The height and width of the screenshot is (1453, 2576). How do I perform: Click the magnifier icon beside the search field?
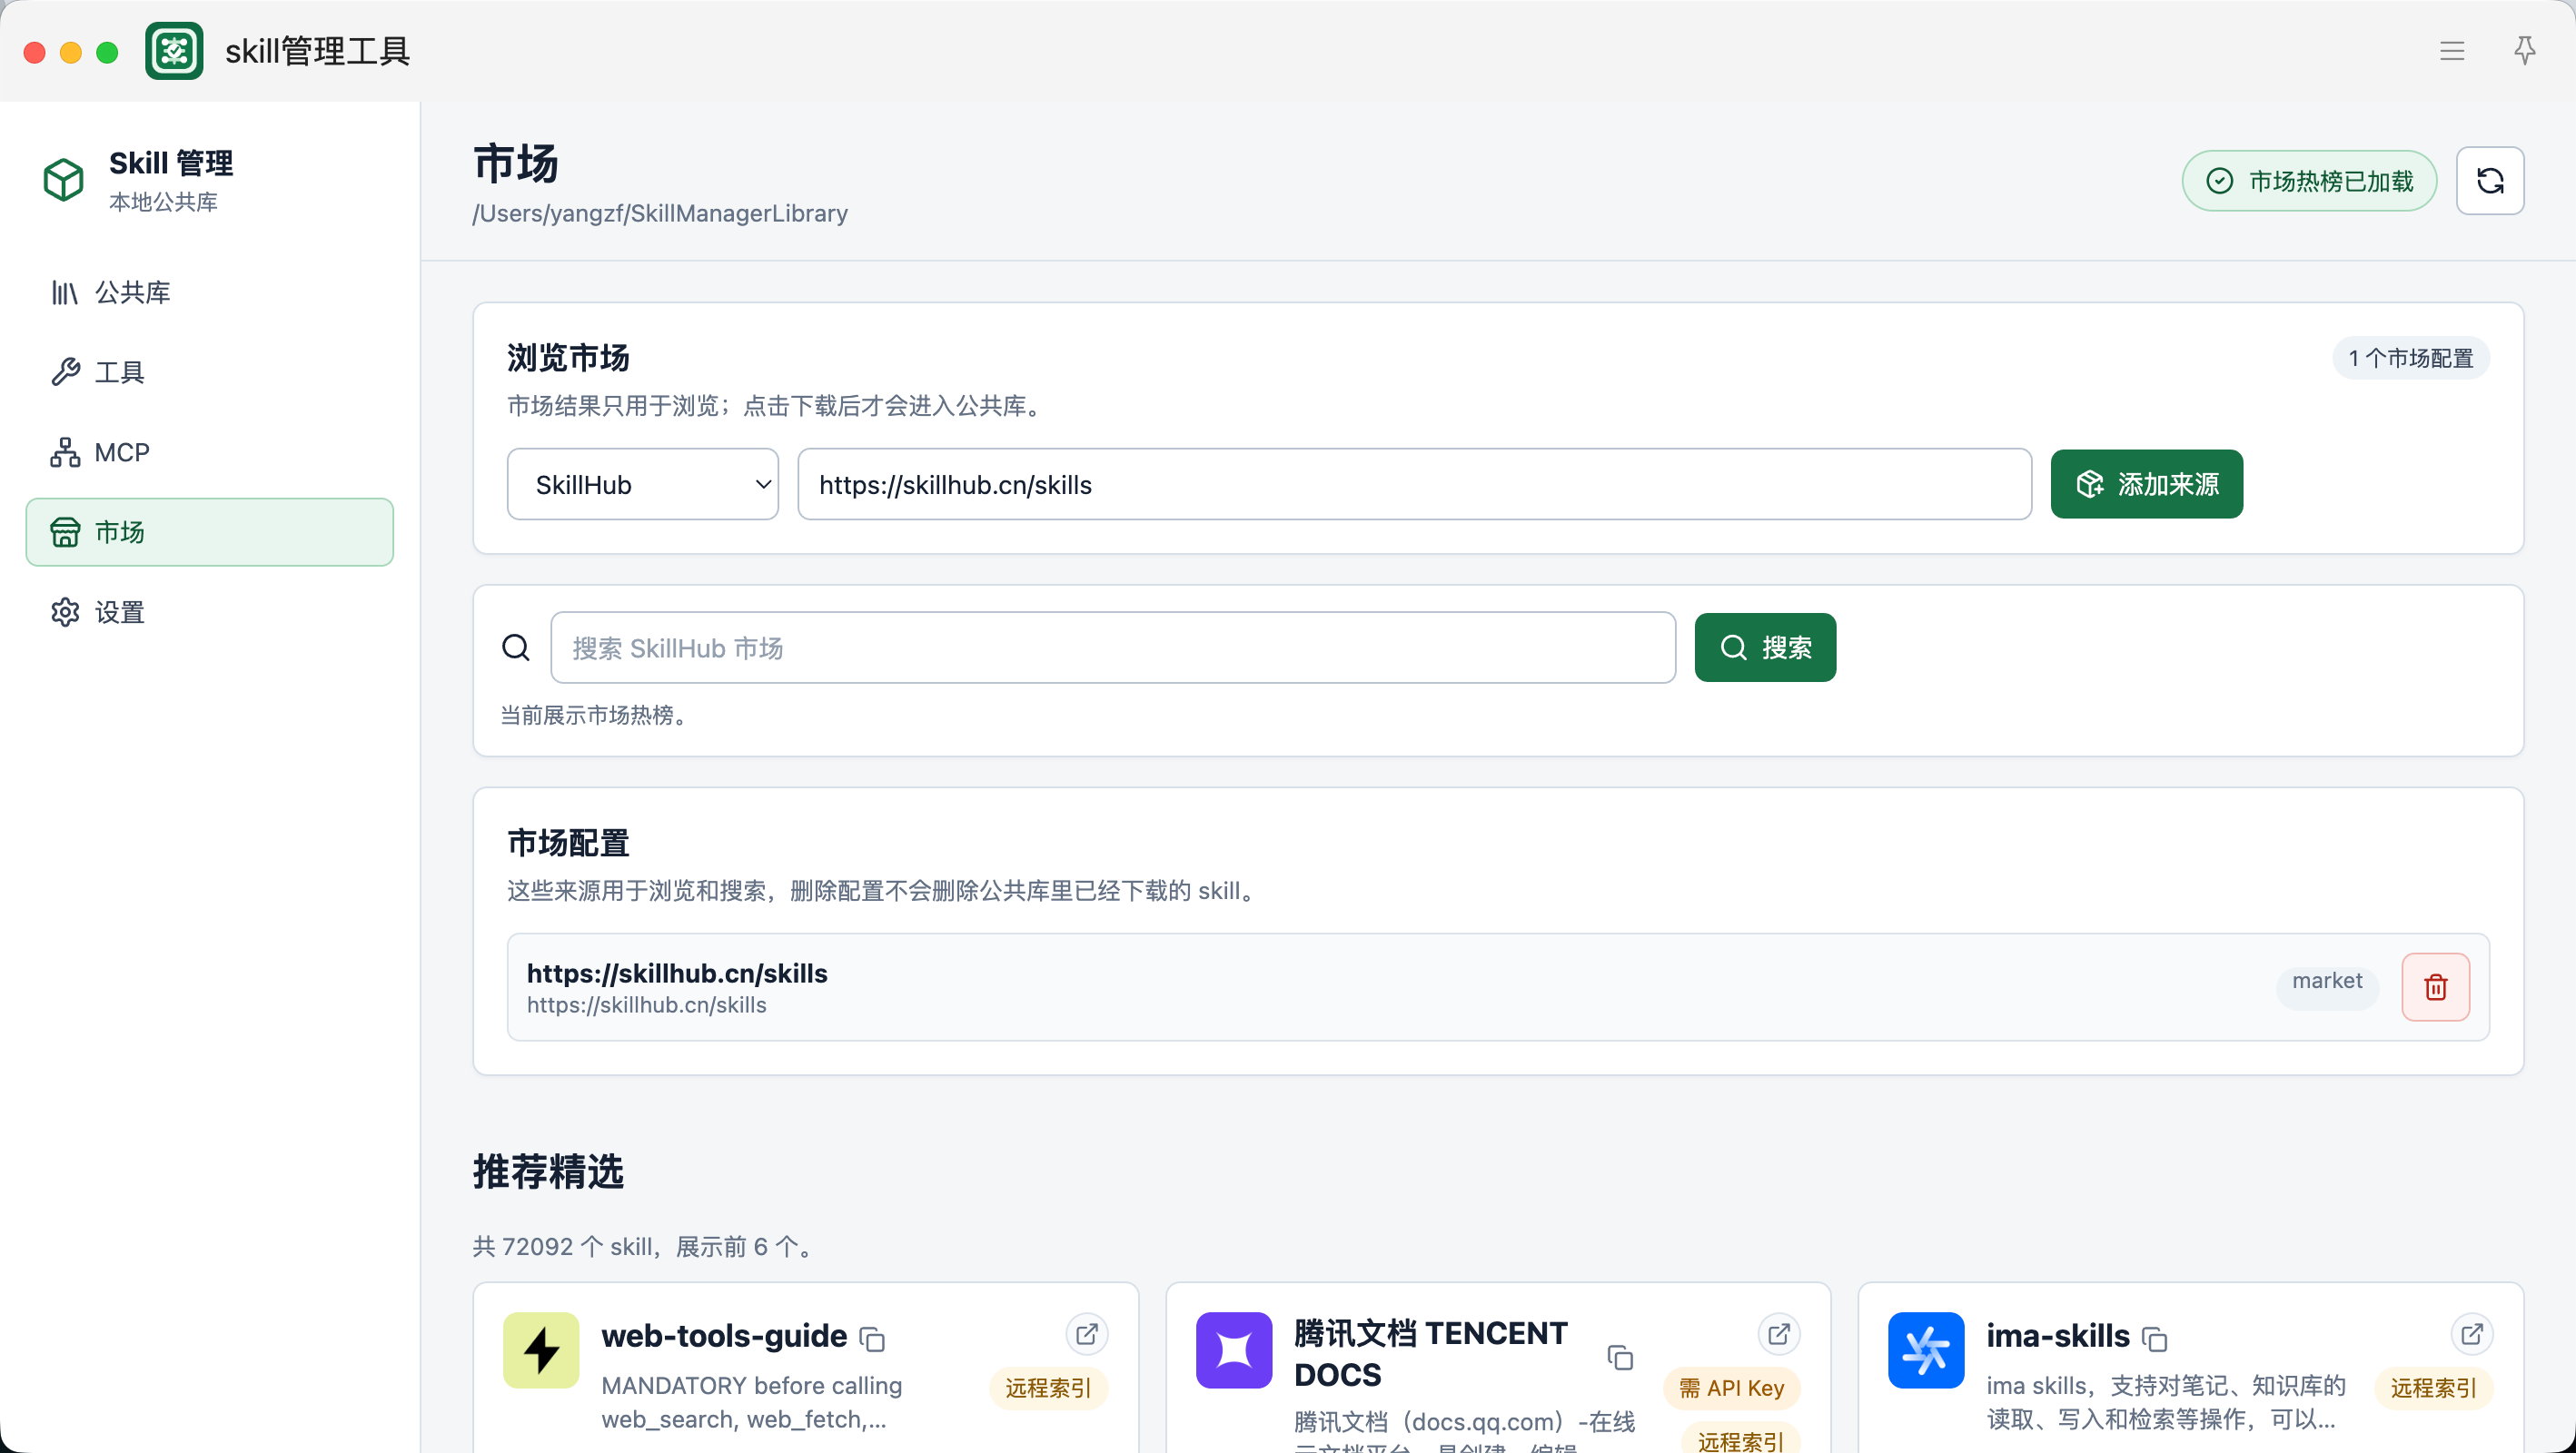(x=516, y=648)
